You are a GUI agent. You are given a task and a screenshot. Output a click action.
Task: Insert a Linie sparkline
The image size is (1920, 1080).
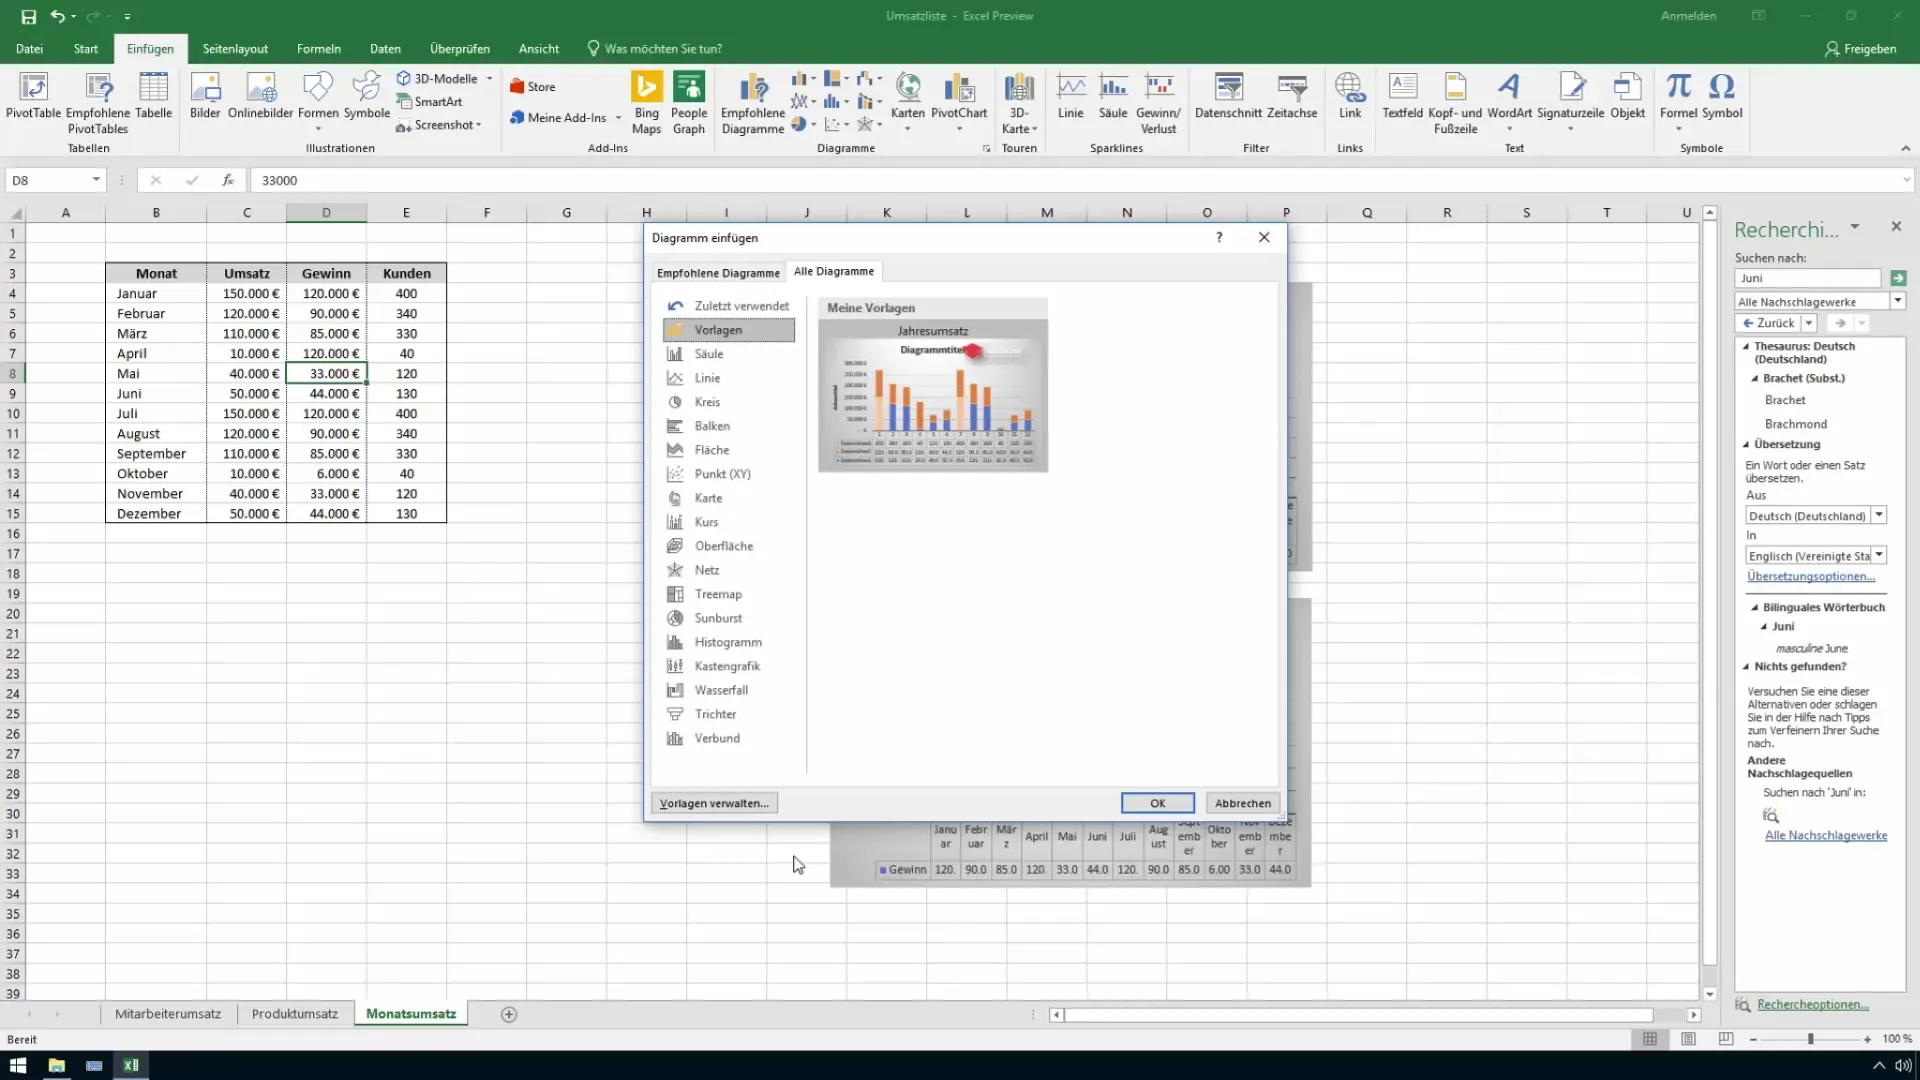[x=1071, y=96]
